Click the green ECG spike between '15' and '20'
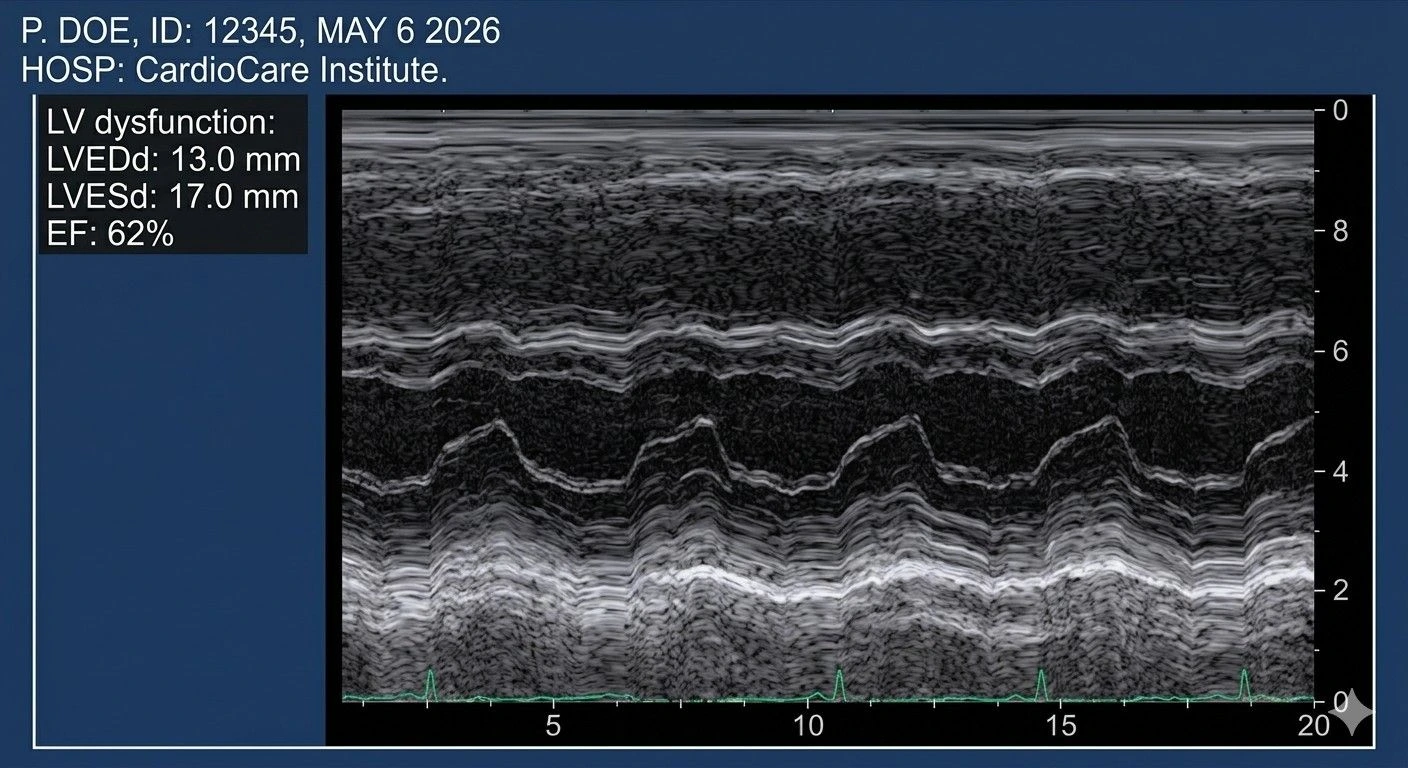The height and width of the screenshot is (768, 1408). point(1244,684)
